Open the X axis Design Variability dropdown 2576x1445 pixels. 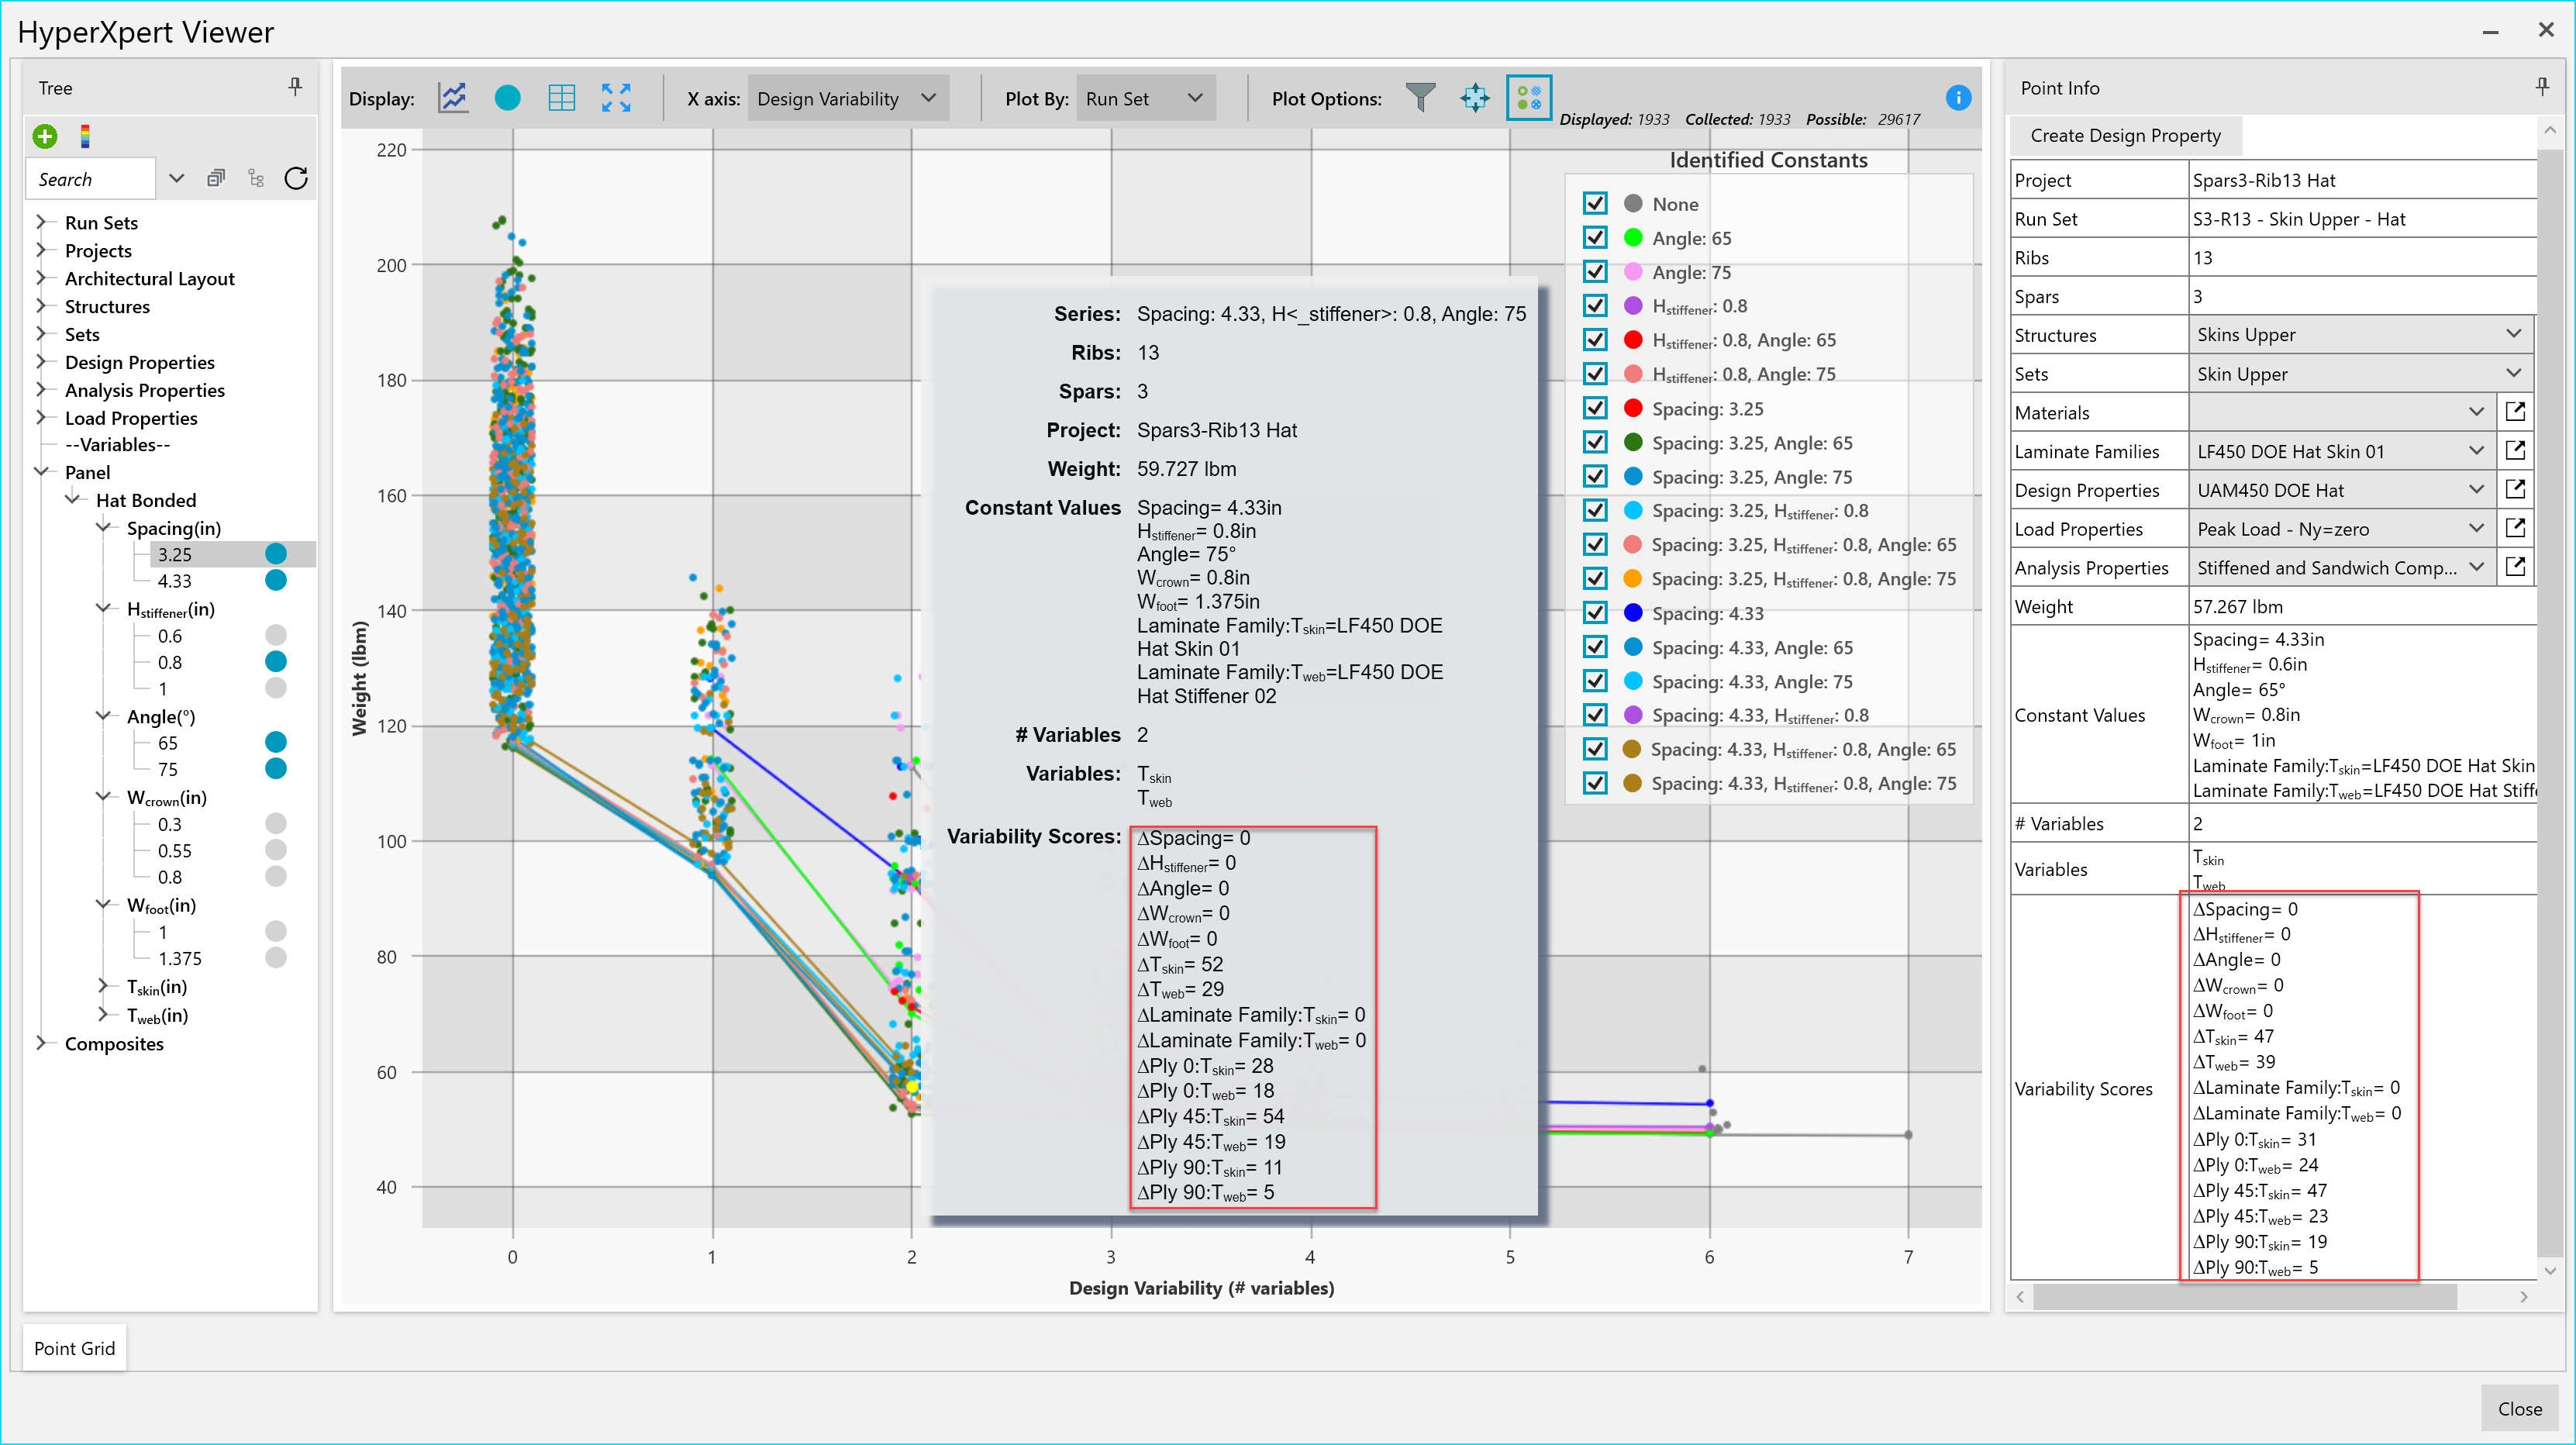(848, 98)
